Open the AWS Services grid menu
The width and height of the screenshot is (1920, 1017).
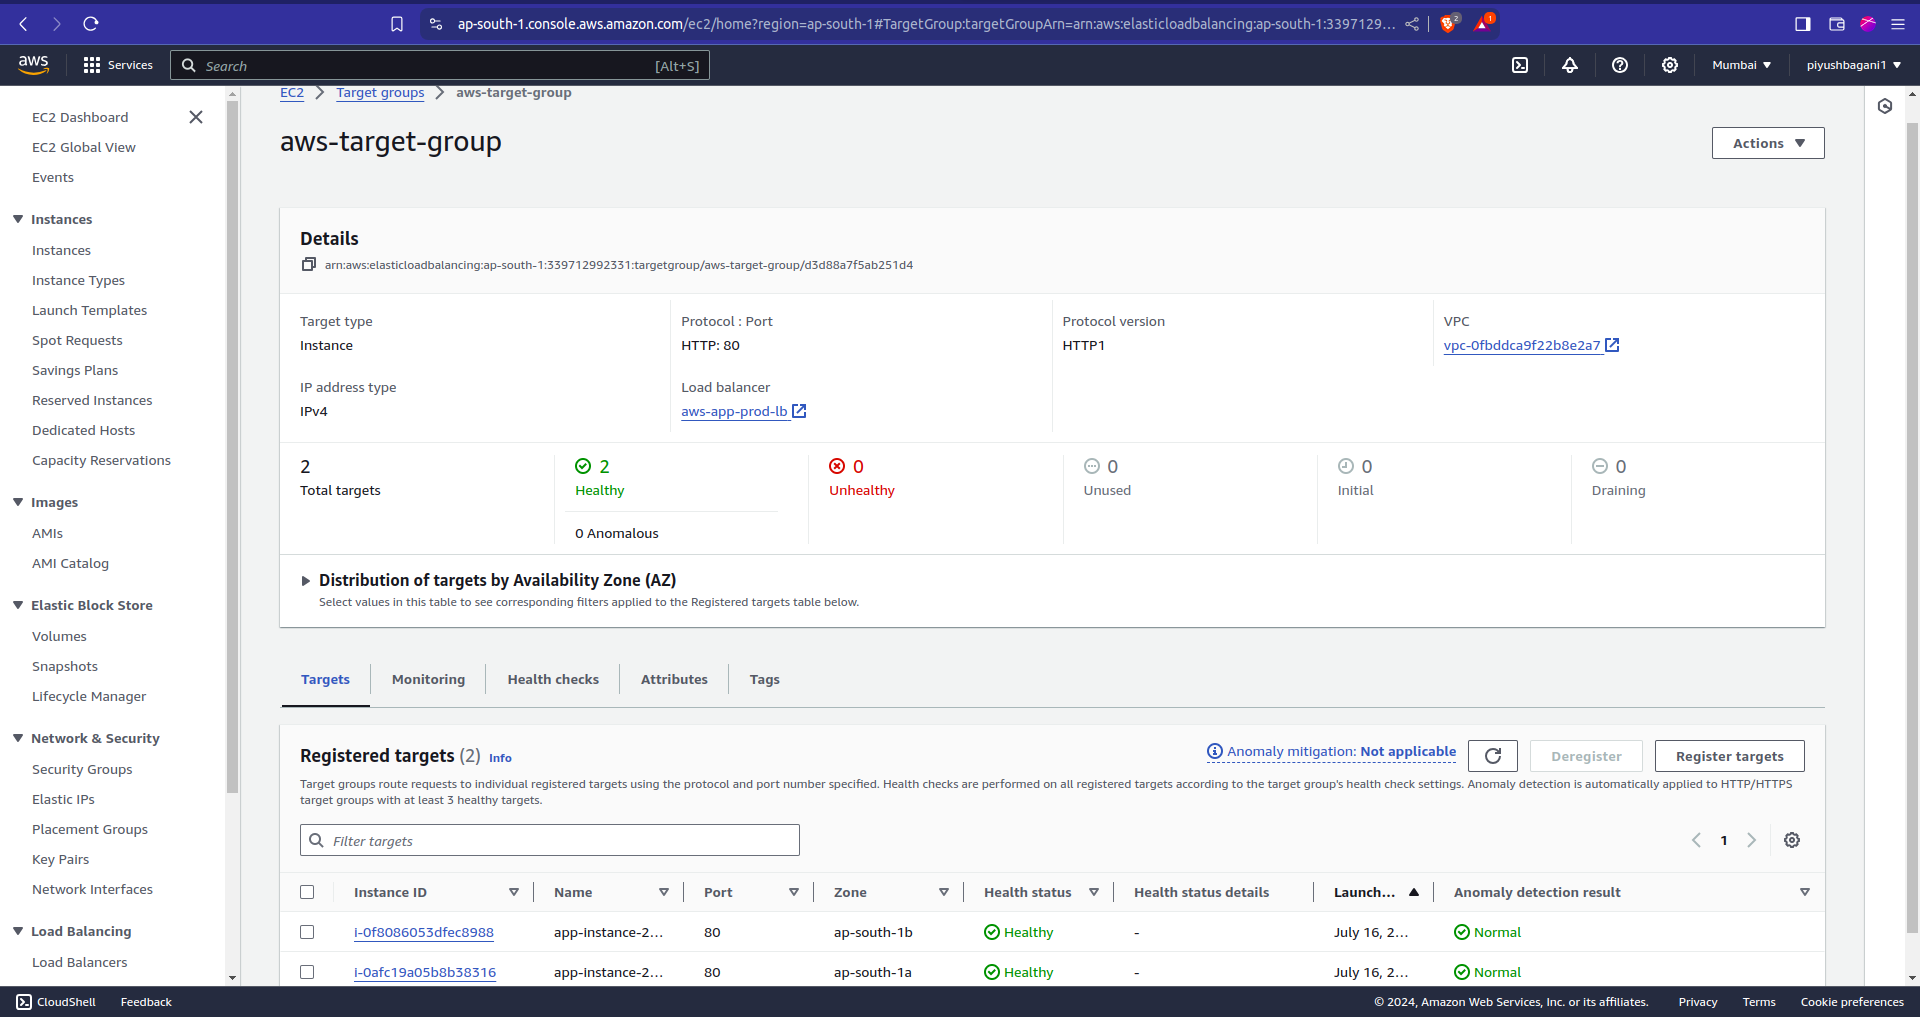(92, 65)
